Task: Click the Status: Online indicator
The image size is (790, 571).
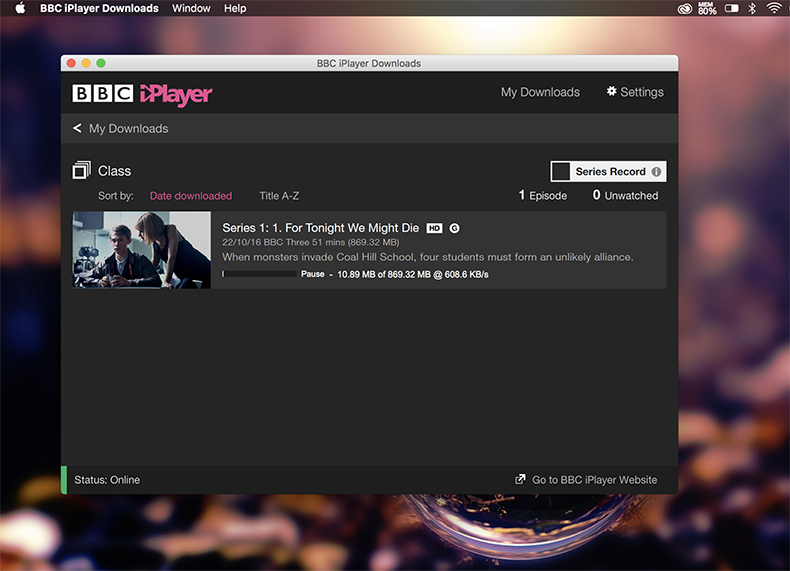Action: tap(107, 480)
